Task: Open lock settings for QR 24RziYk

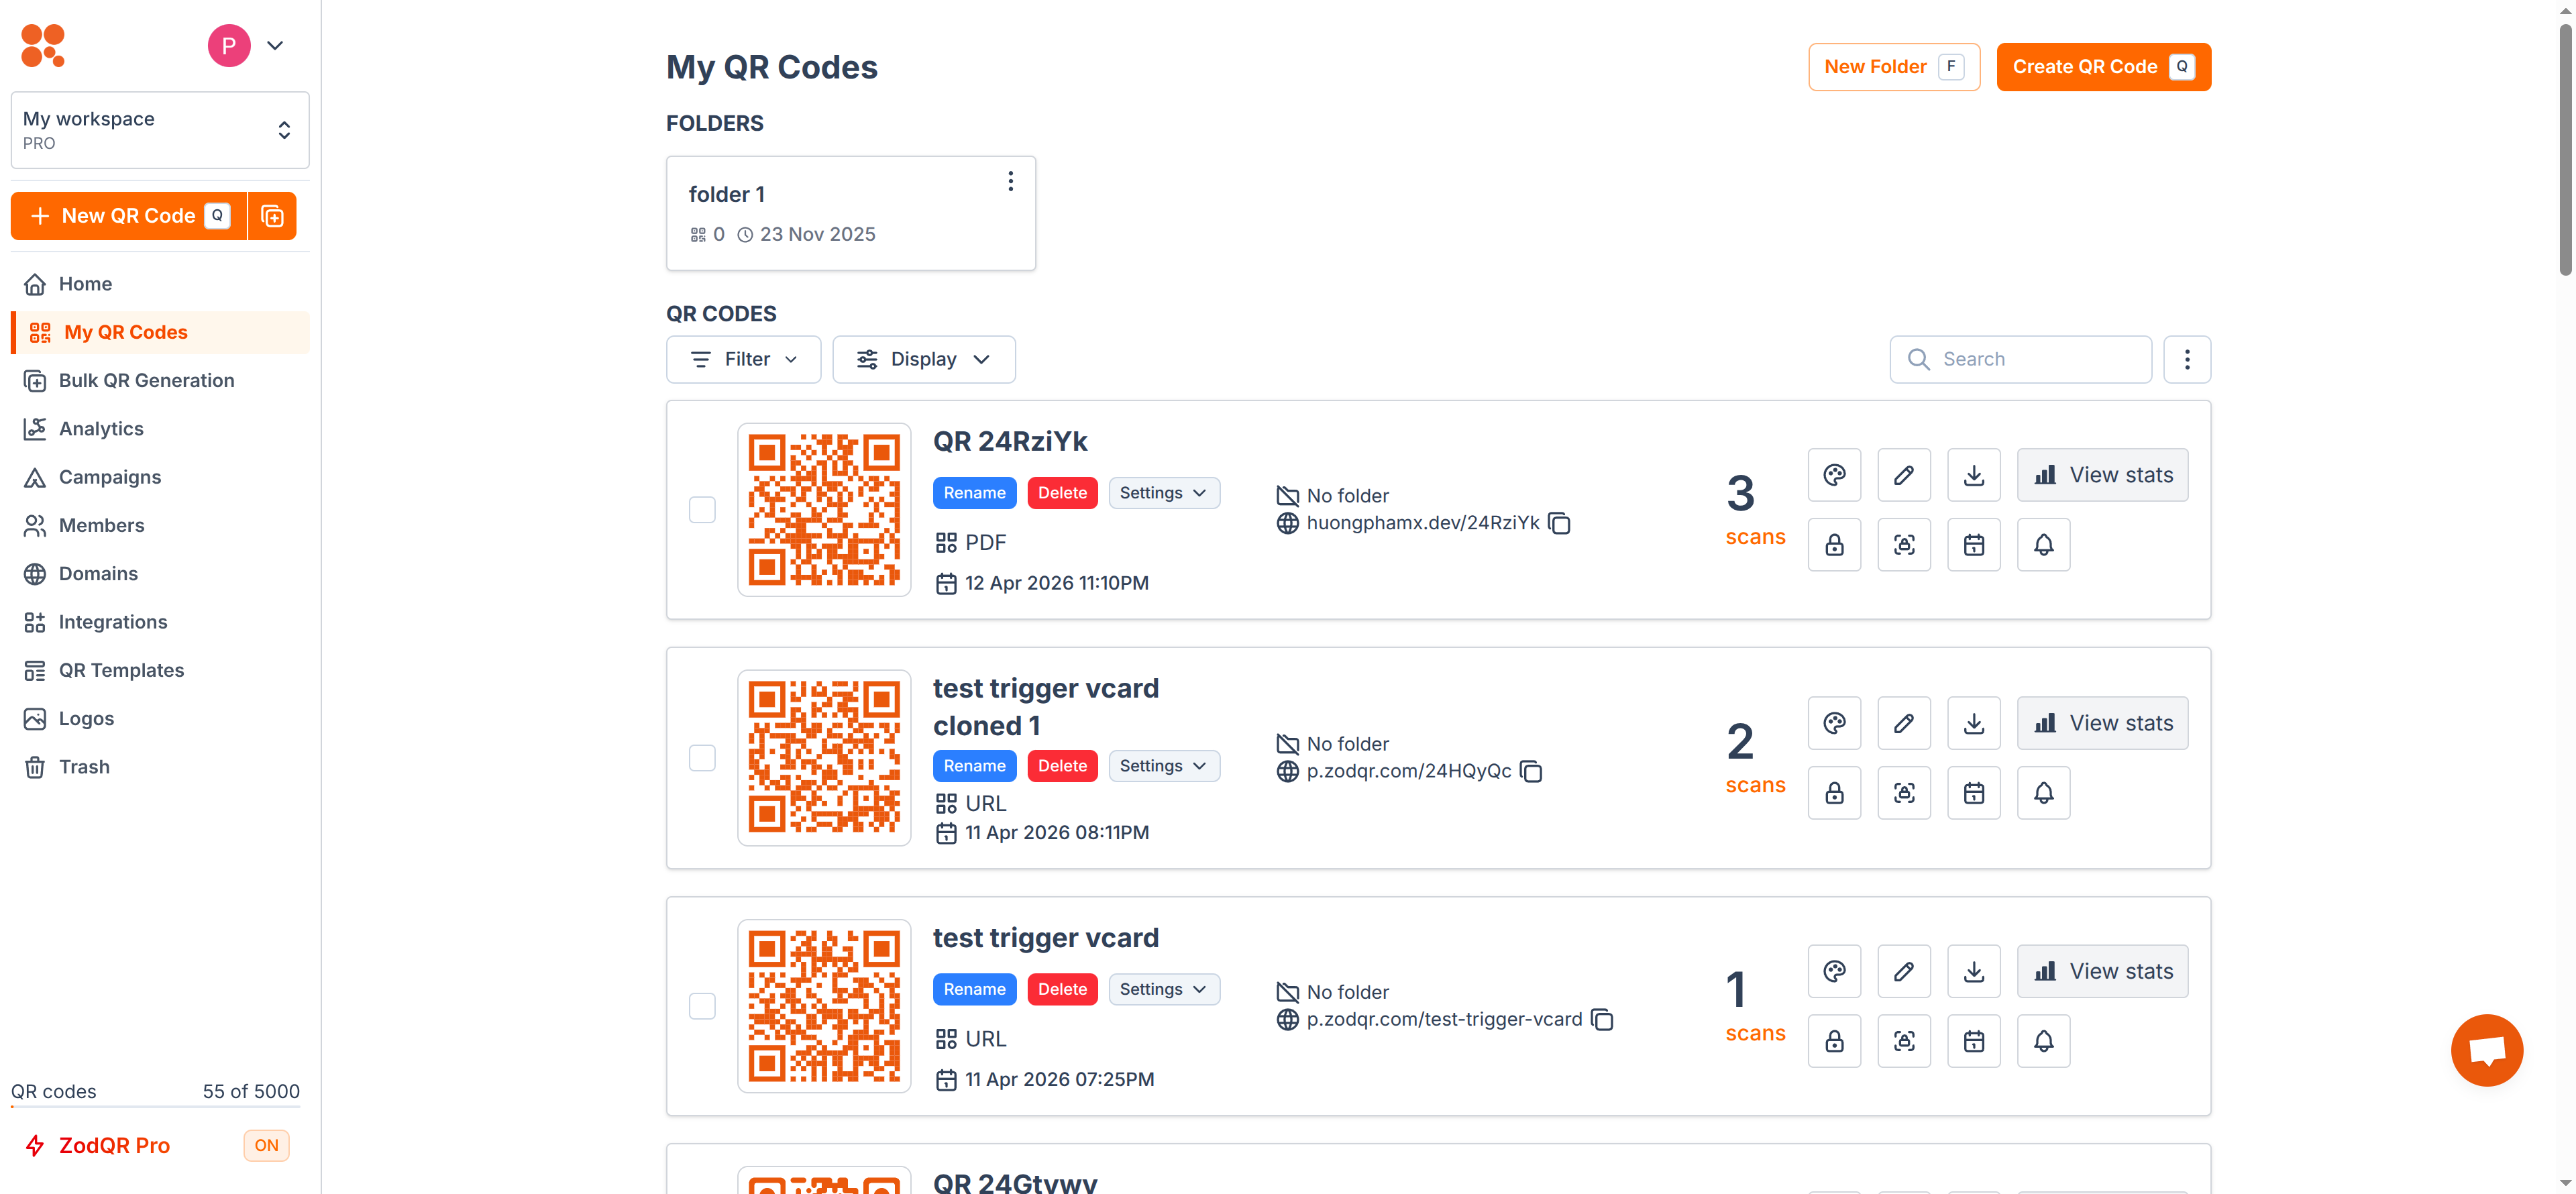Action: click(1834, 545)
